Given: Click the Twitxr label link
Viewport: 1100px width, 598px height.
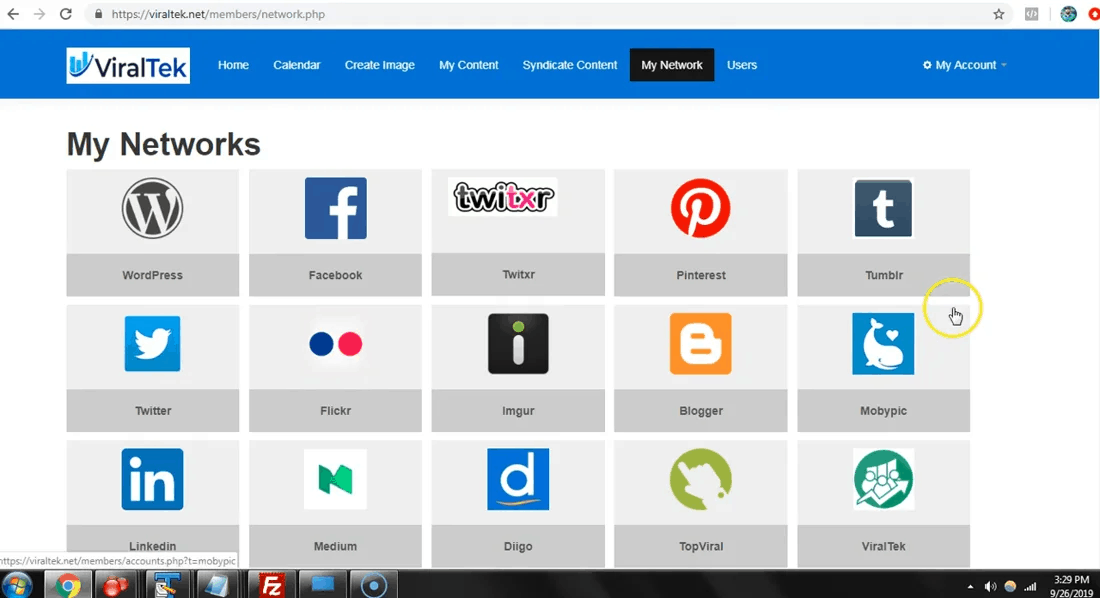Looking at the screenshot, I should tap(518, 274).
